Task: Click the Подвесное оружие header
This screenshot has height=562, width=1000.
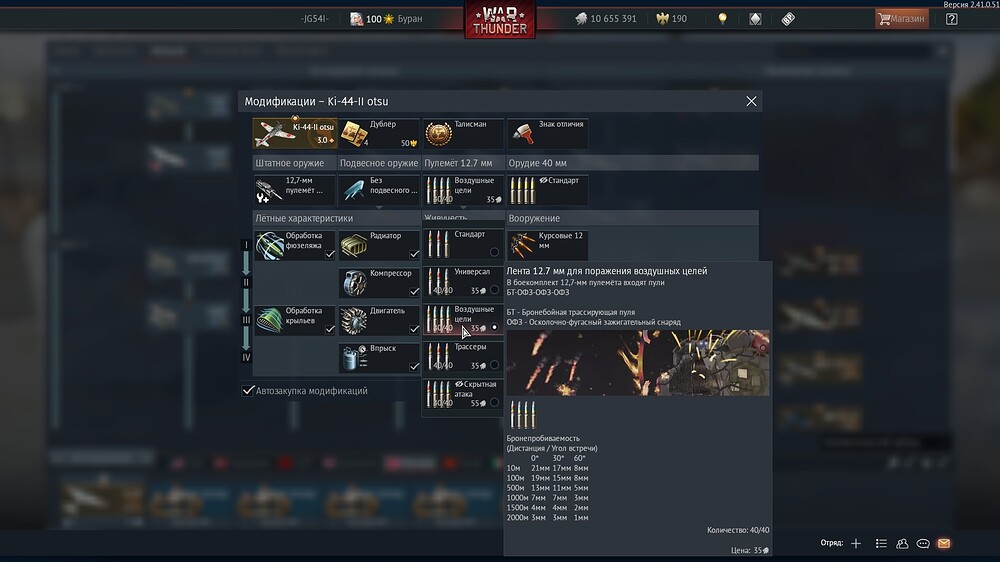Action: 379,163
